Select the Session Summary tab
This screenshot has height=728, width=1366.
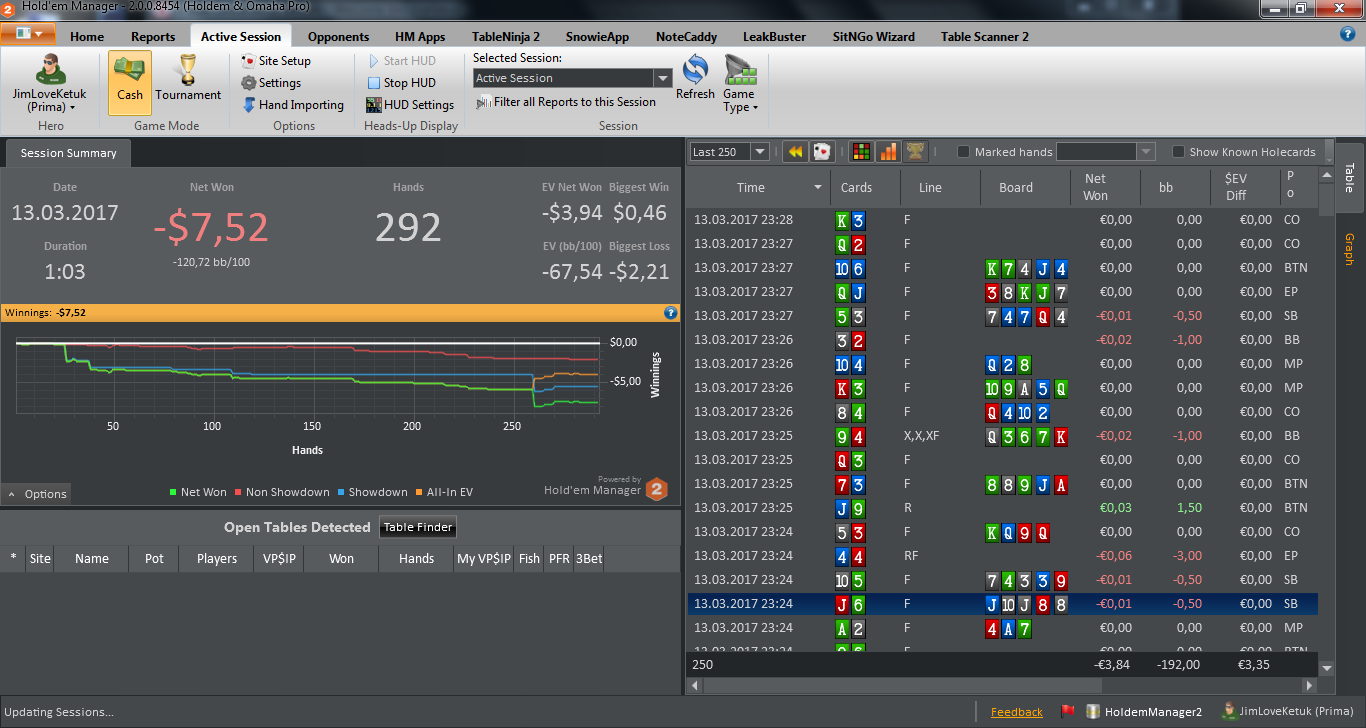coord(68,153)
